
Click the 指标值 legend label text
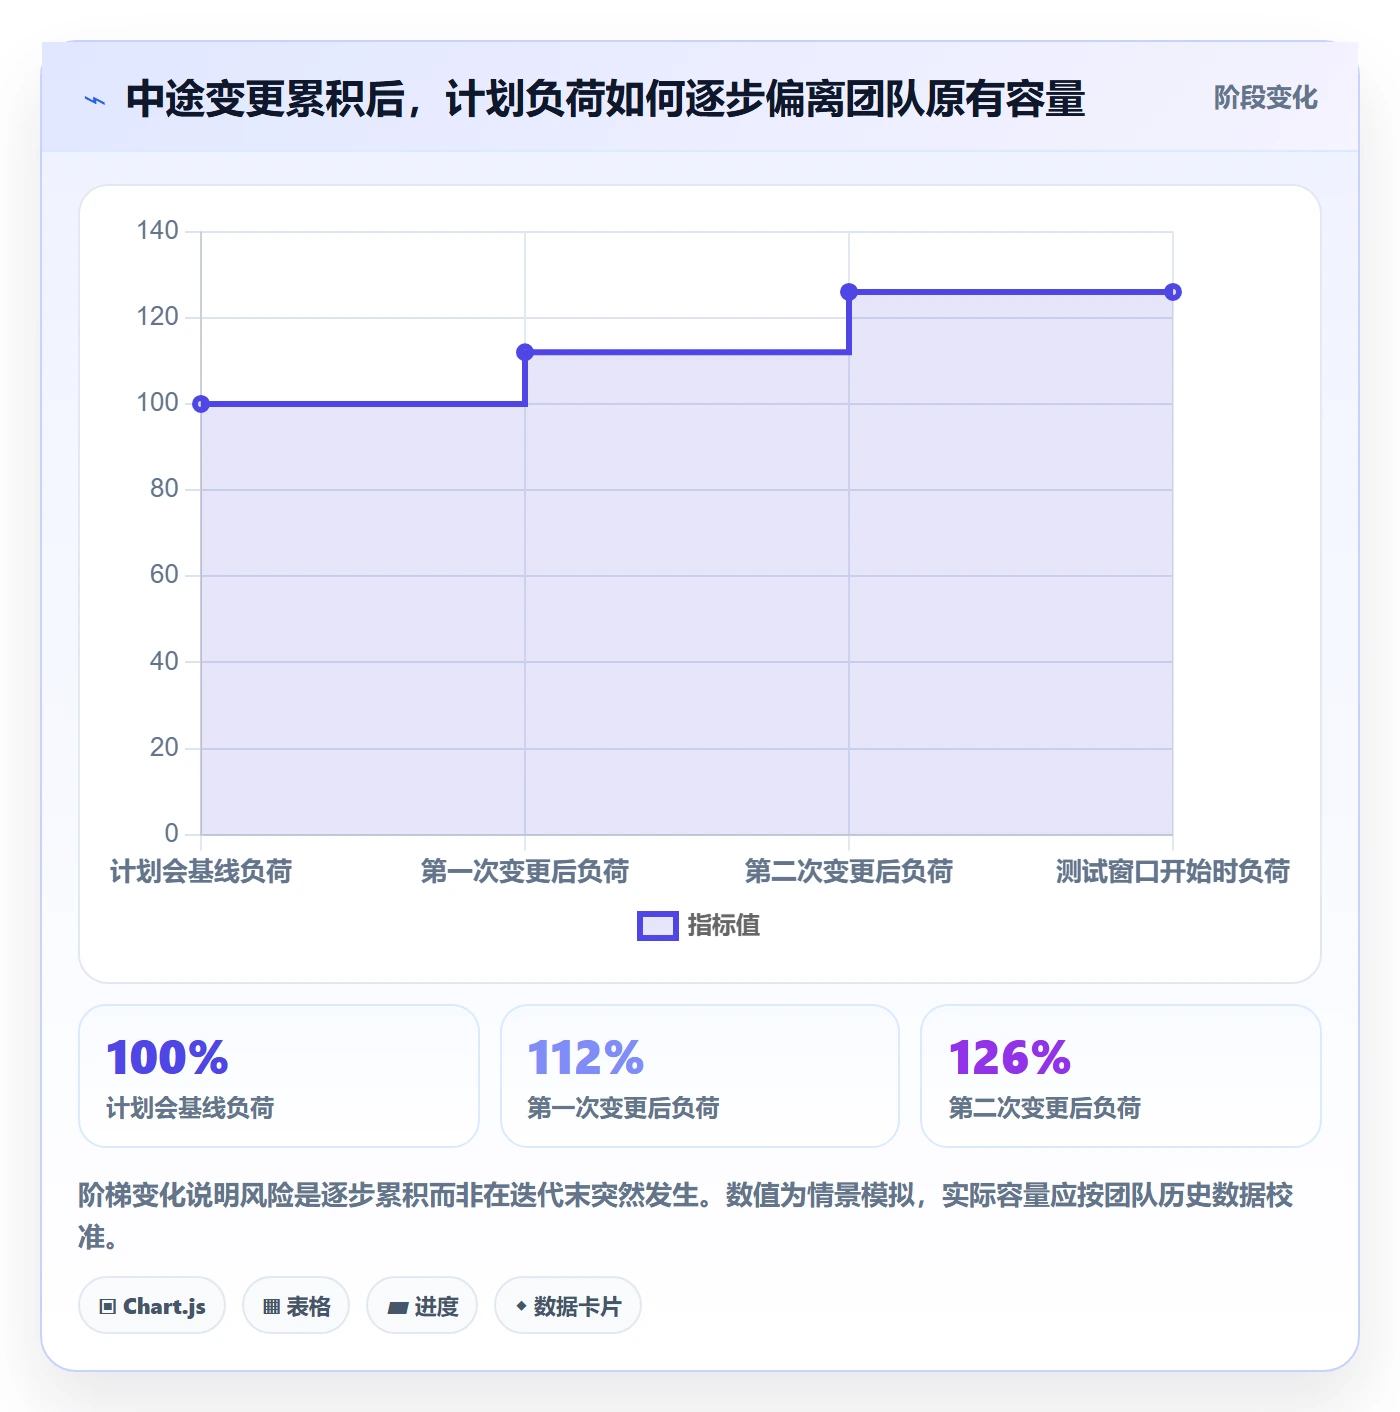click(724, 926)
